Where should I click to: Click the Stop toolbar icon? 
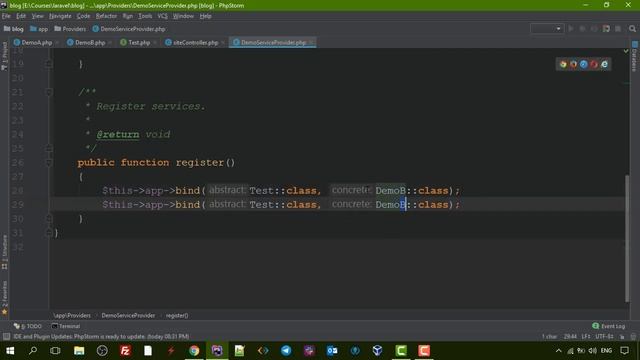tap(618, 29)
